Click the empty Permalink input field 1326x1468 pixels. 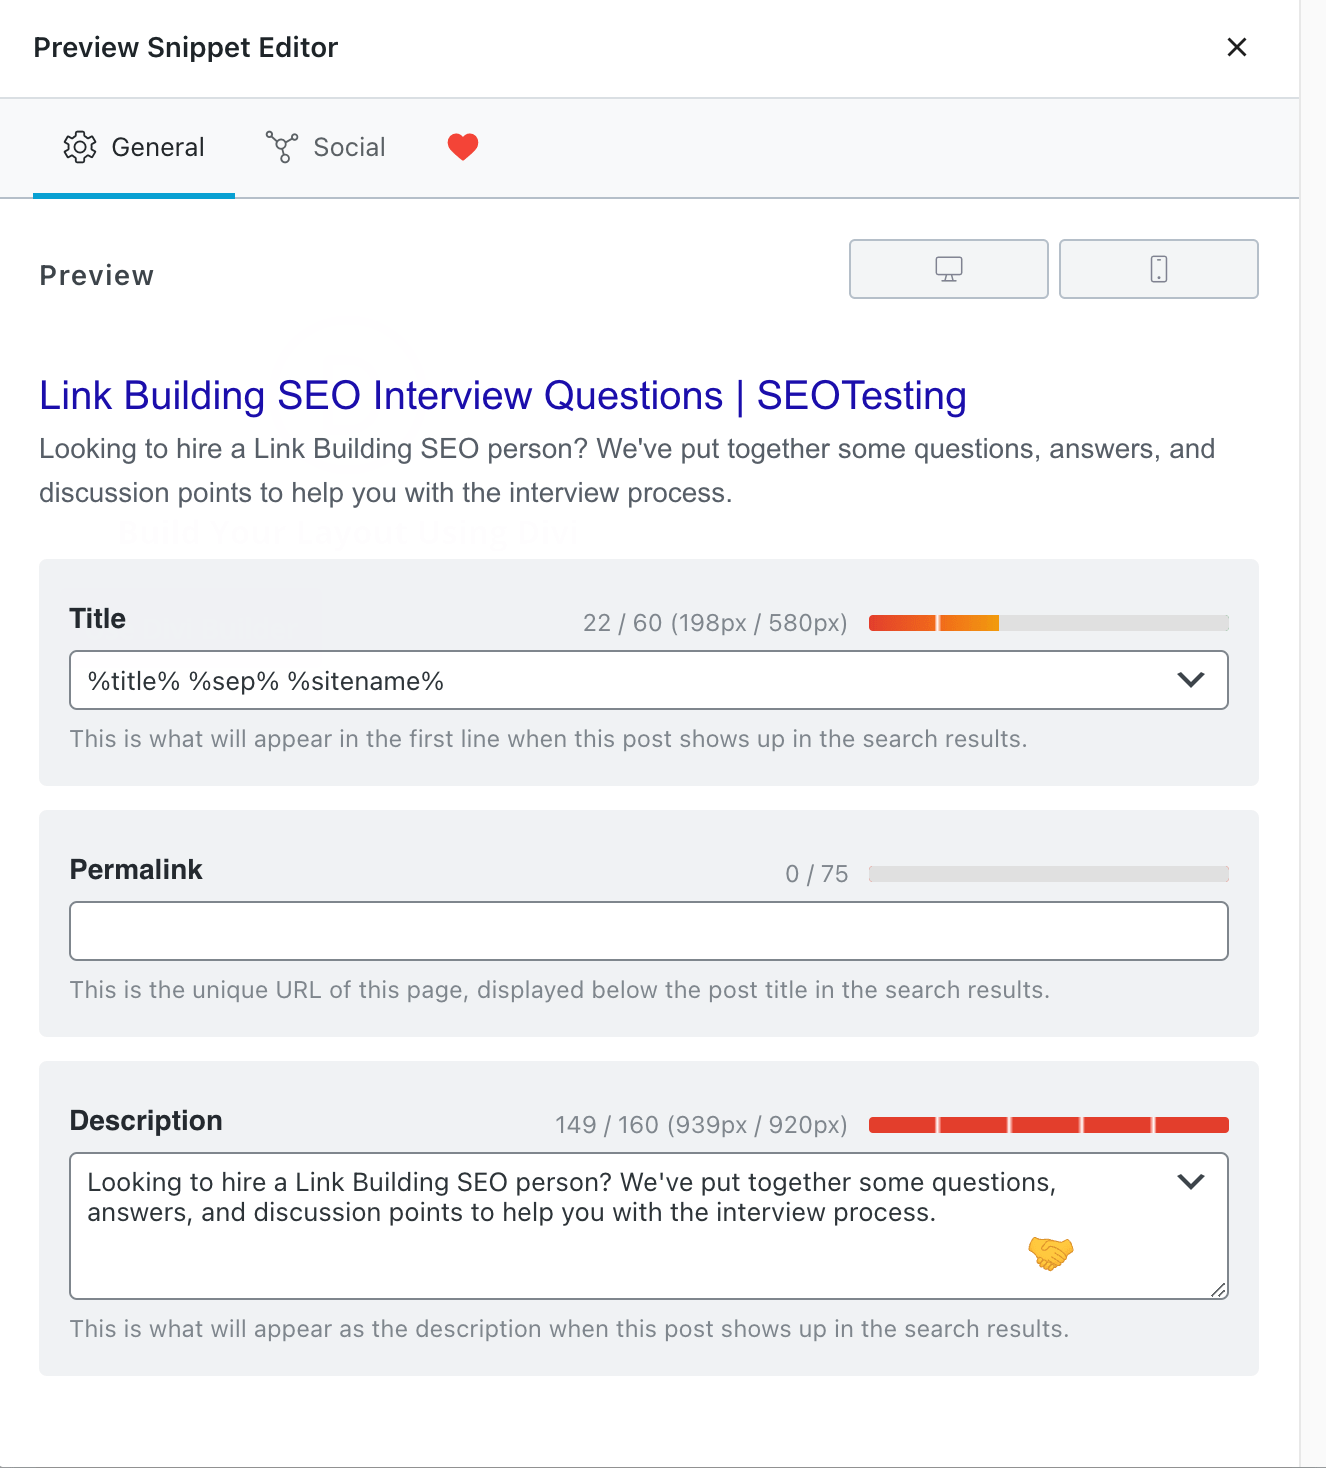648,931
